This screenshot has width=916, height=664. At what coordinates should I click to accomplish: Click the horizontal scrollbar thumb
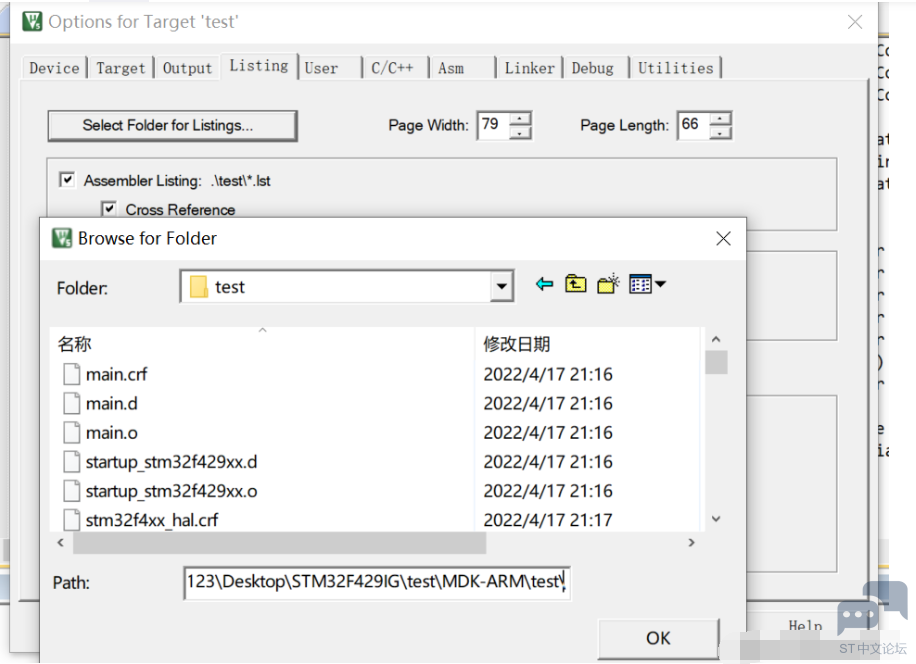pyautogui.click(x=279, y=543)
